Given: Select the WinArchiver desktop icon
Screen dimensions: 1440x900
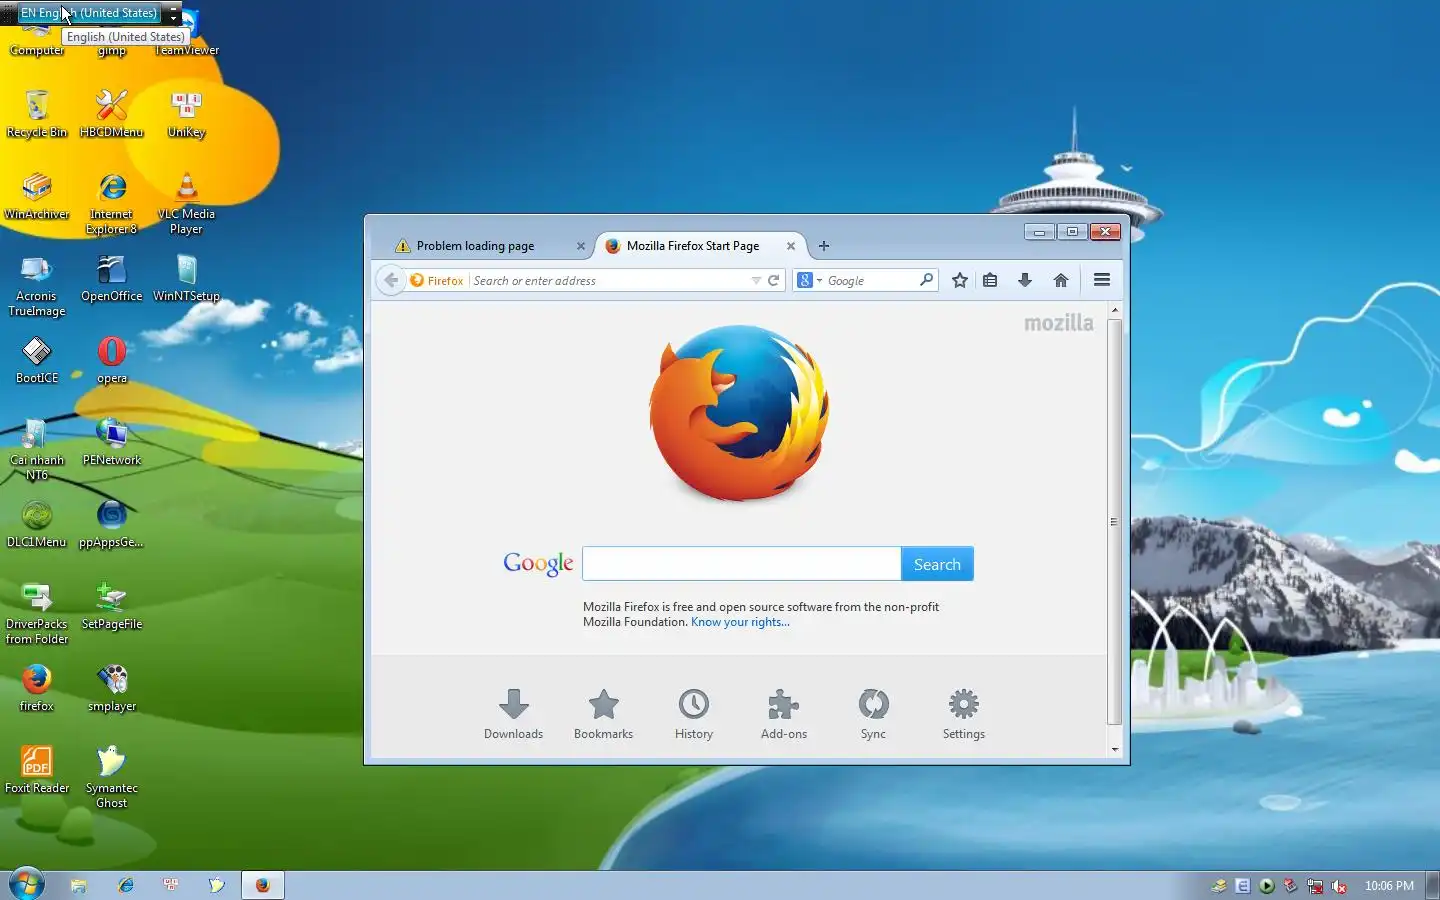Looking at the screenshot, I should click(37, 196).
